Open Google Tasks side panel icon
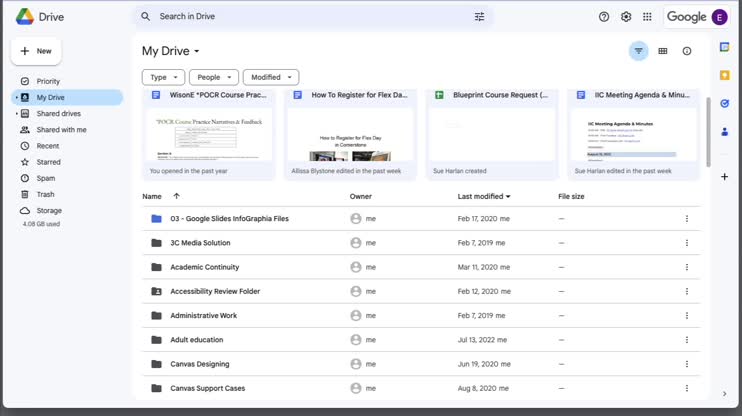 coord(724,103)
